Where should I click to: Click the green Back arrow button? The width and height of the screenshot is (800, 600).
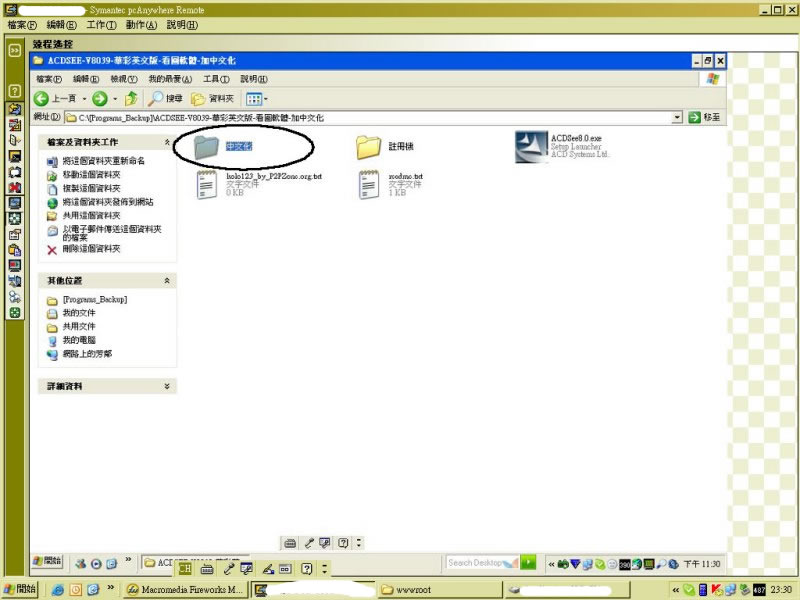[41, 98]
